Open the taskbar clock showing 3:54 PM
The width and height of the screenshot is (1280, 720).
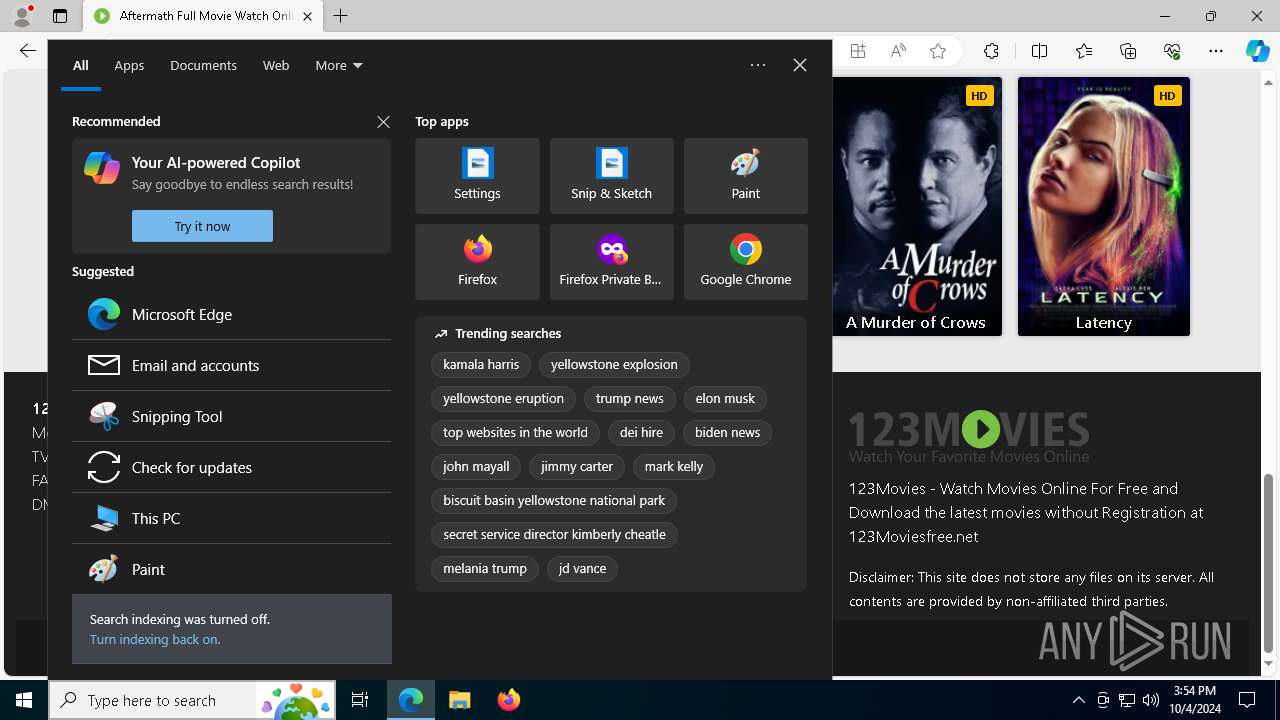[1194, 700]
